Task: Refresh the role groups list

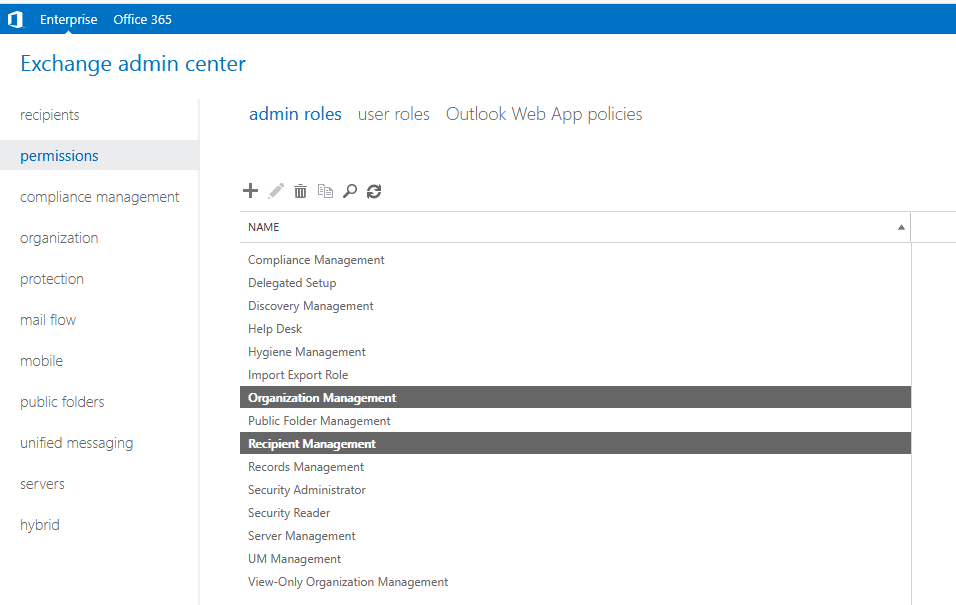Action: (374, 192)
